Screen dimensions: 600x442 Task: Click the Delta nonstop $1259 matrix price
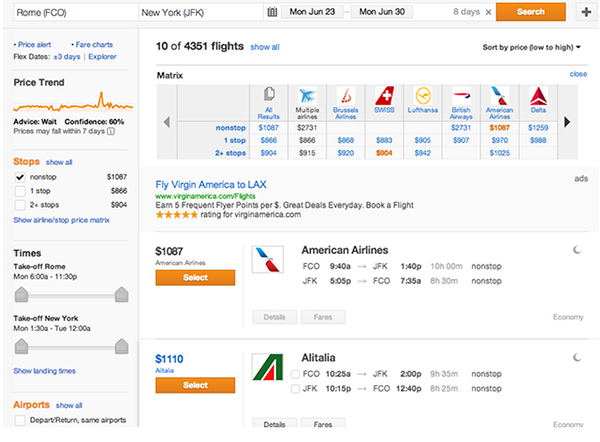click(x=538, y=128)
